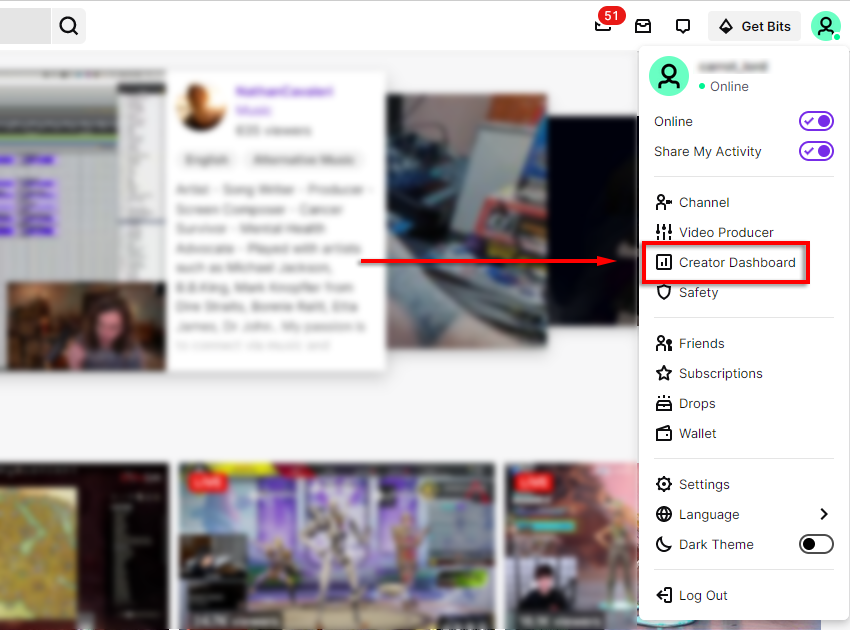Toggle the Online status switch
Image resolution: width=850 pixels, height=630 pixels.
tap(816, 121)
